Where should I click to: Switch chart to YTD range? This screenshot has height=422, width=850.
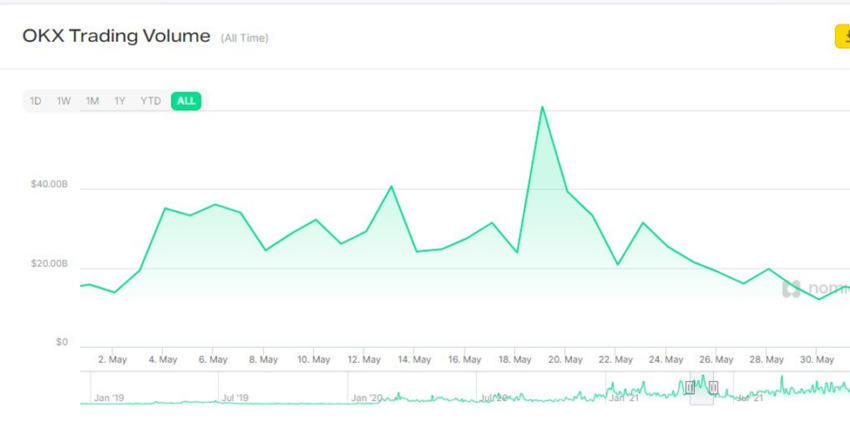pos(151,101)
